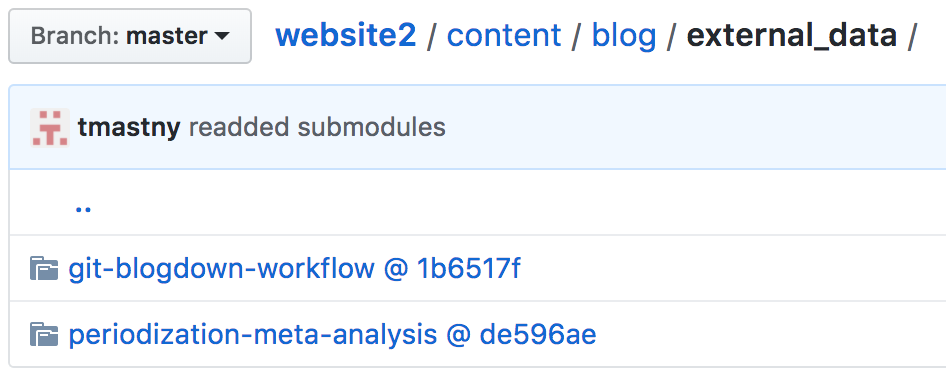Open the periodization-meta-analysis submodule
This screenshot has width=946, height=380.
(253, 334)
